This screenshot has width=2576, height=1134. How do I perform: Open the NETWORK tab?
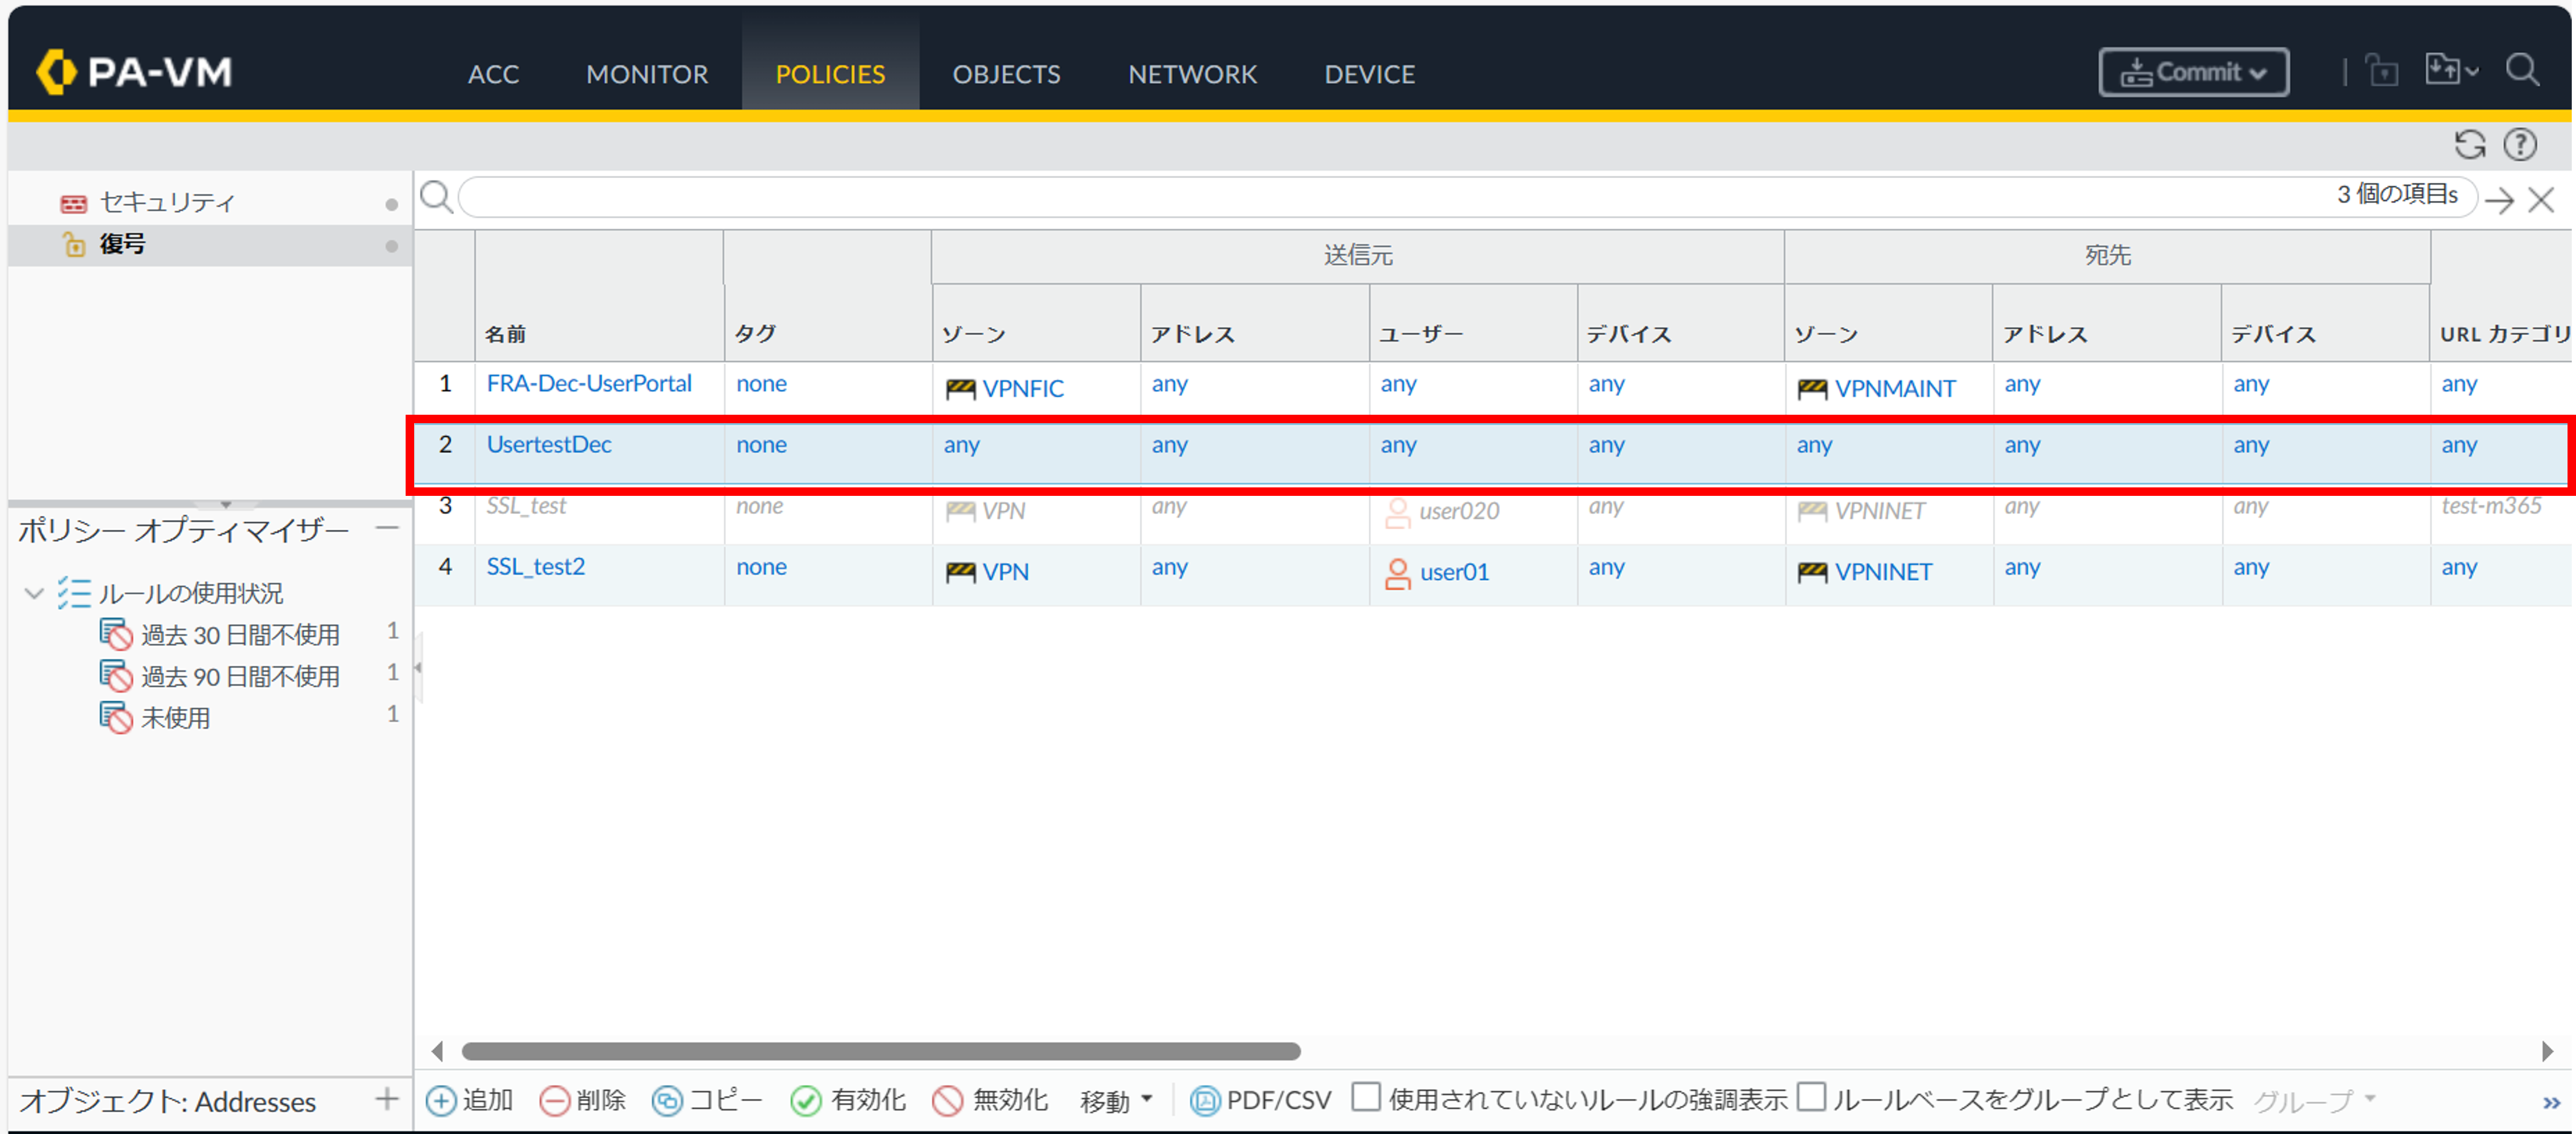1192,74
